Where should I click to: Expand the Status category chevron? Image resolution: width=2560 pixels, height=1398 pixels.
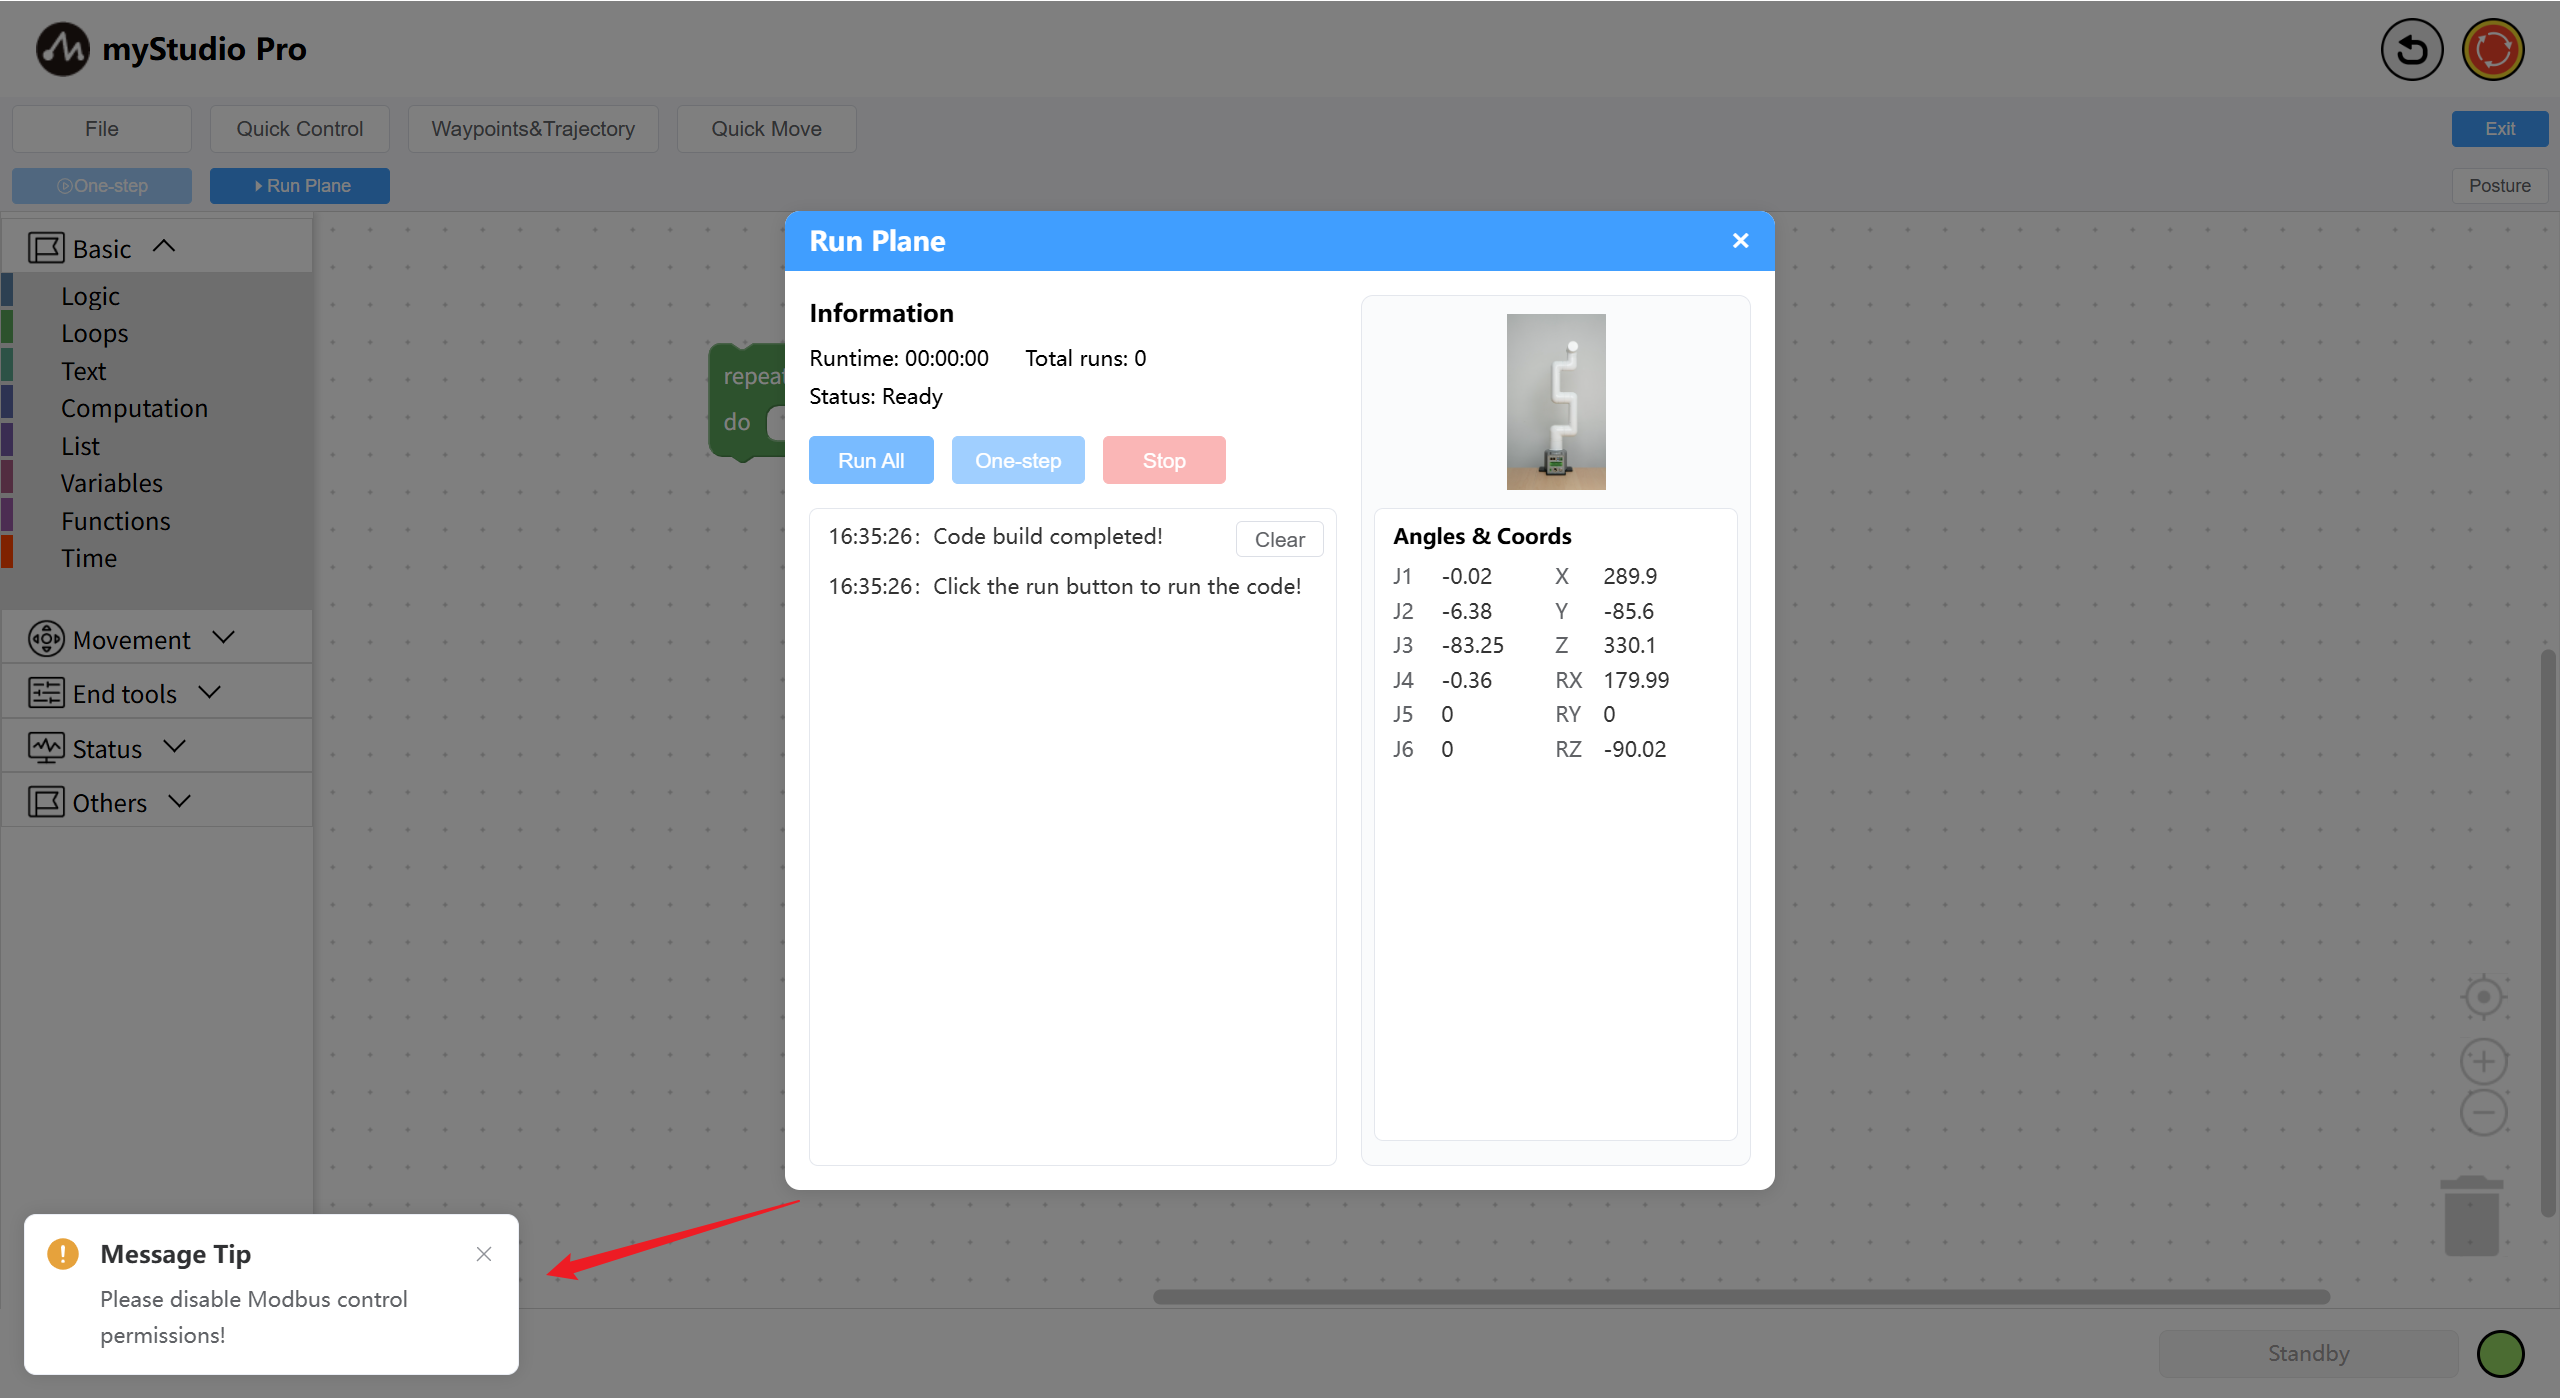pos(175,747)
